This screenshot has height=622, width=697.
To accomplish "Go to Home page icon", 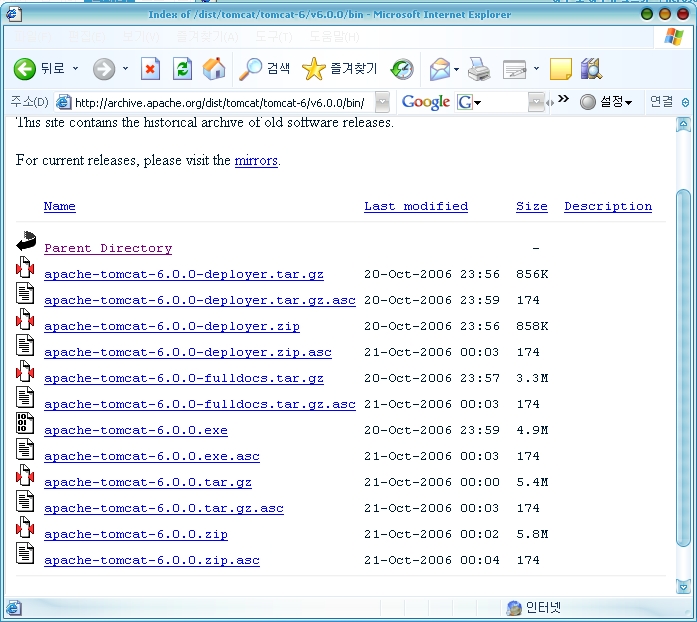I will pos(214,69).
